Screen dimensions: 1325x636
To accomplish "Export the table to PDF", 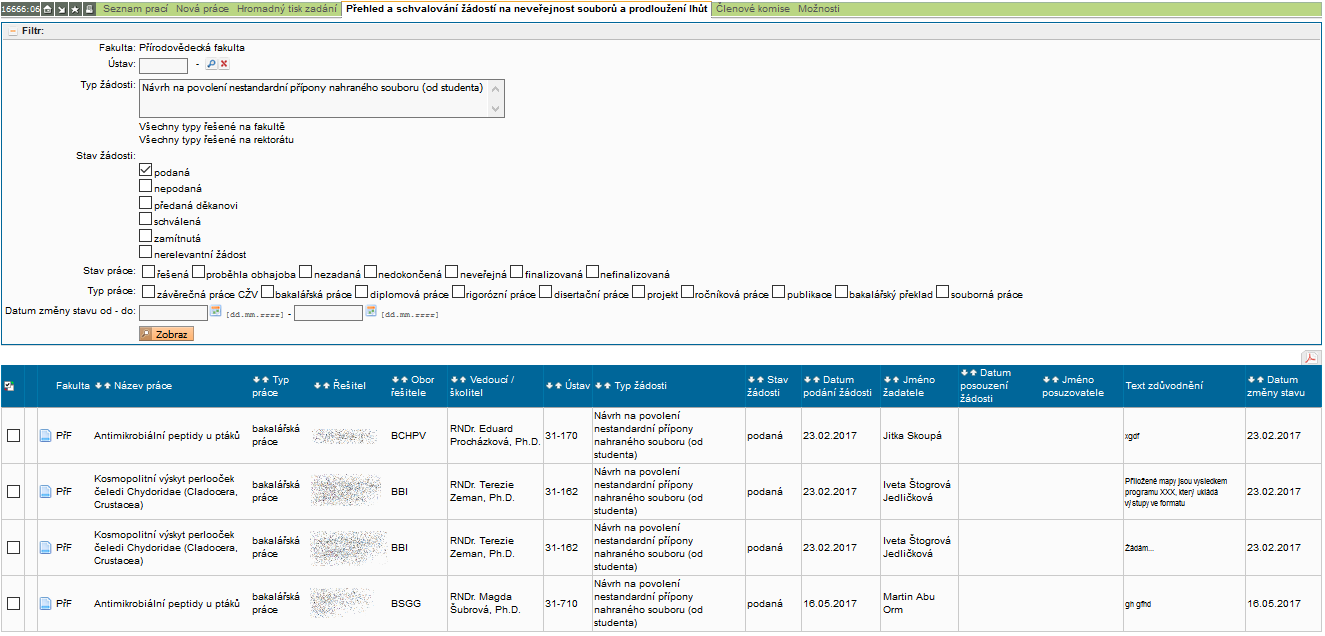I will click(x=1308, y=358).
